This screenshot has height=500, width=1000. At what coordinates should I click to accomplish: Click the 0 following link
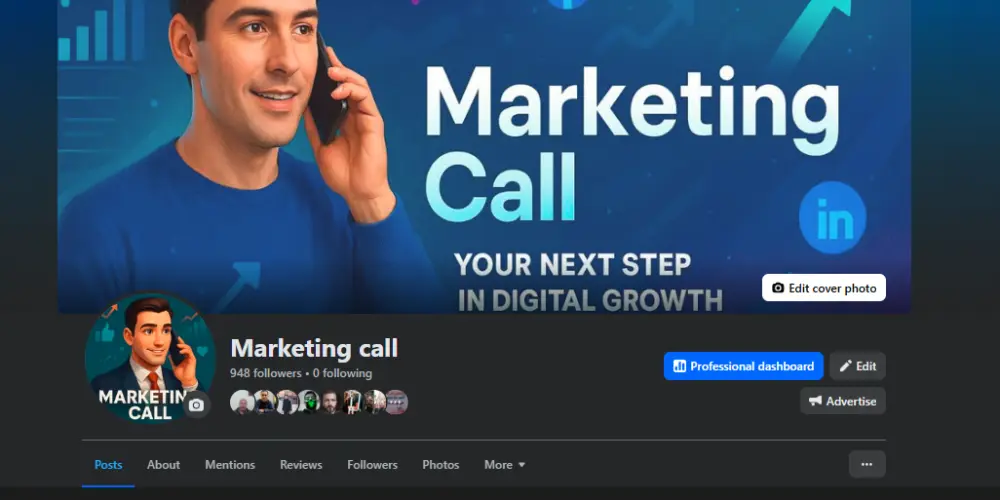pos(342,373)
